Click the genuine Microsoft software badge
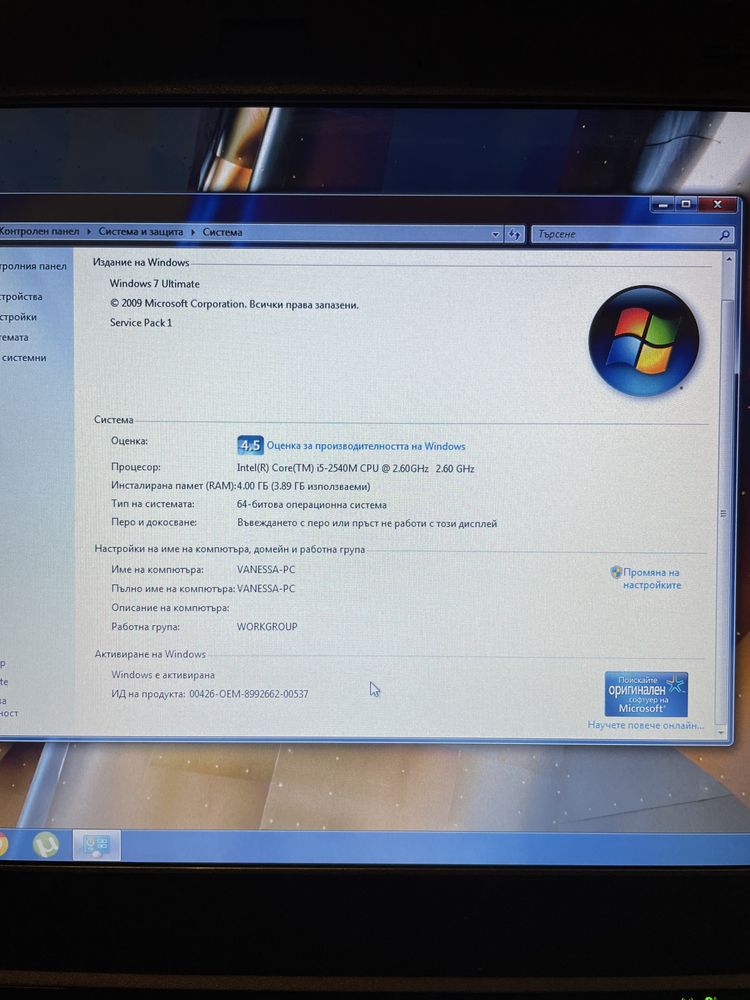This screenshot has width=750, height=1000. click(646, 694)
